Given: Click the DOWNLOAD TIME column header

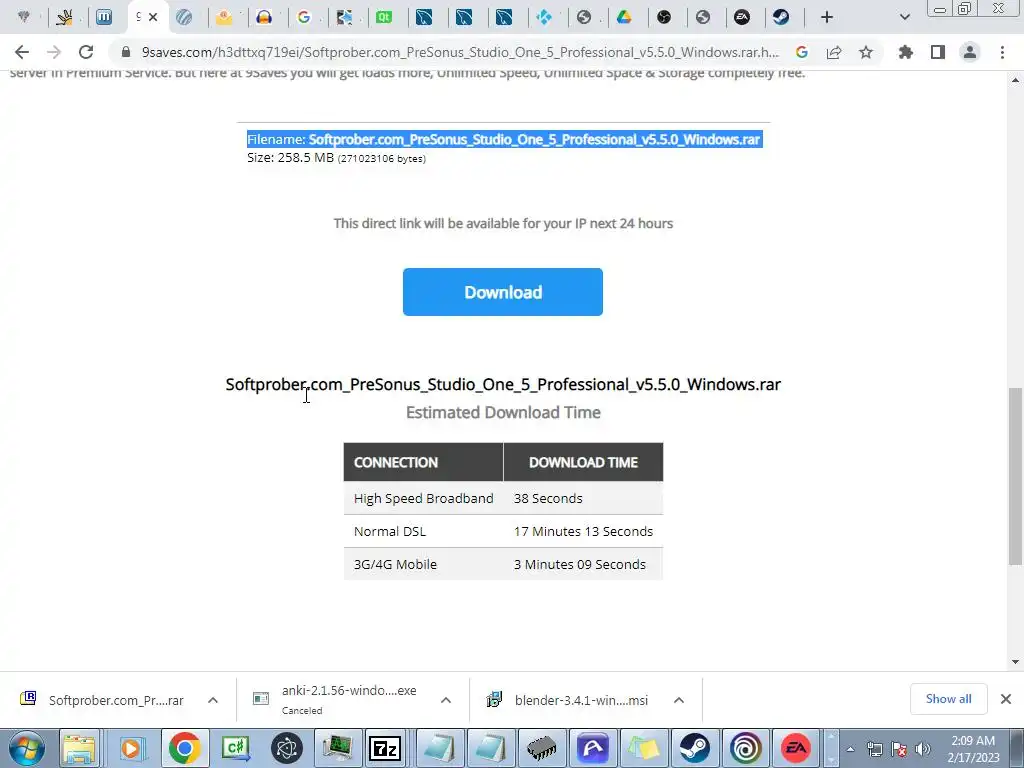Looking at the screenshot, I should coord(583,462).
